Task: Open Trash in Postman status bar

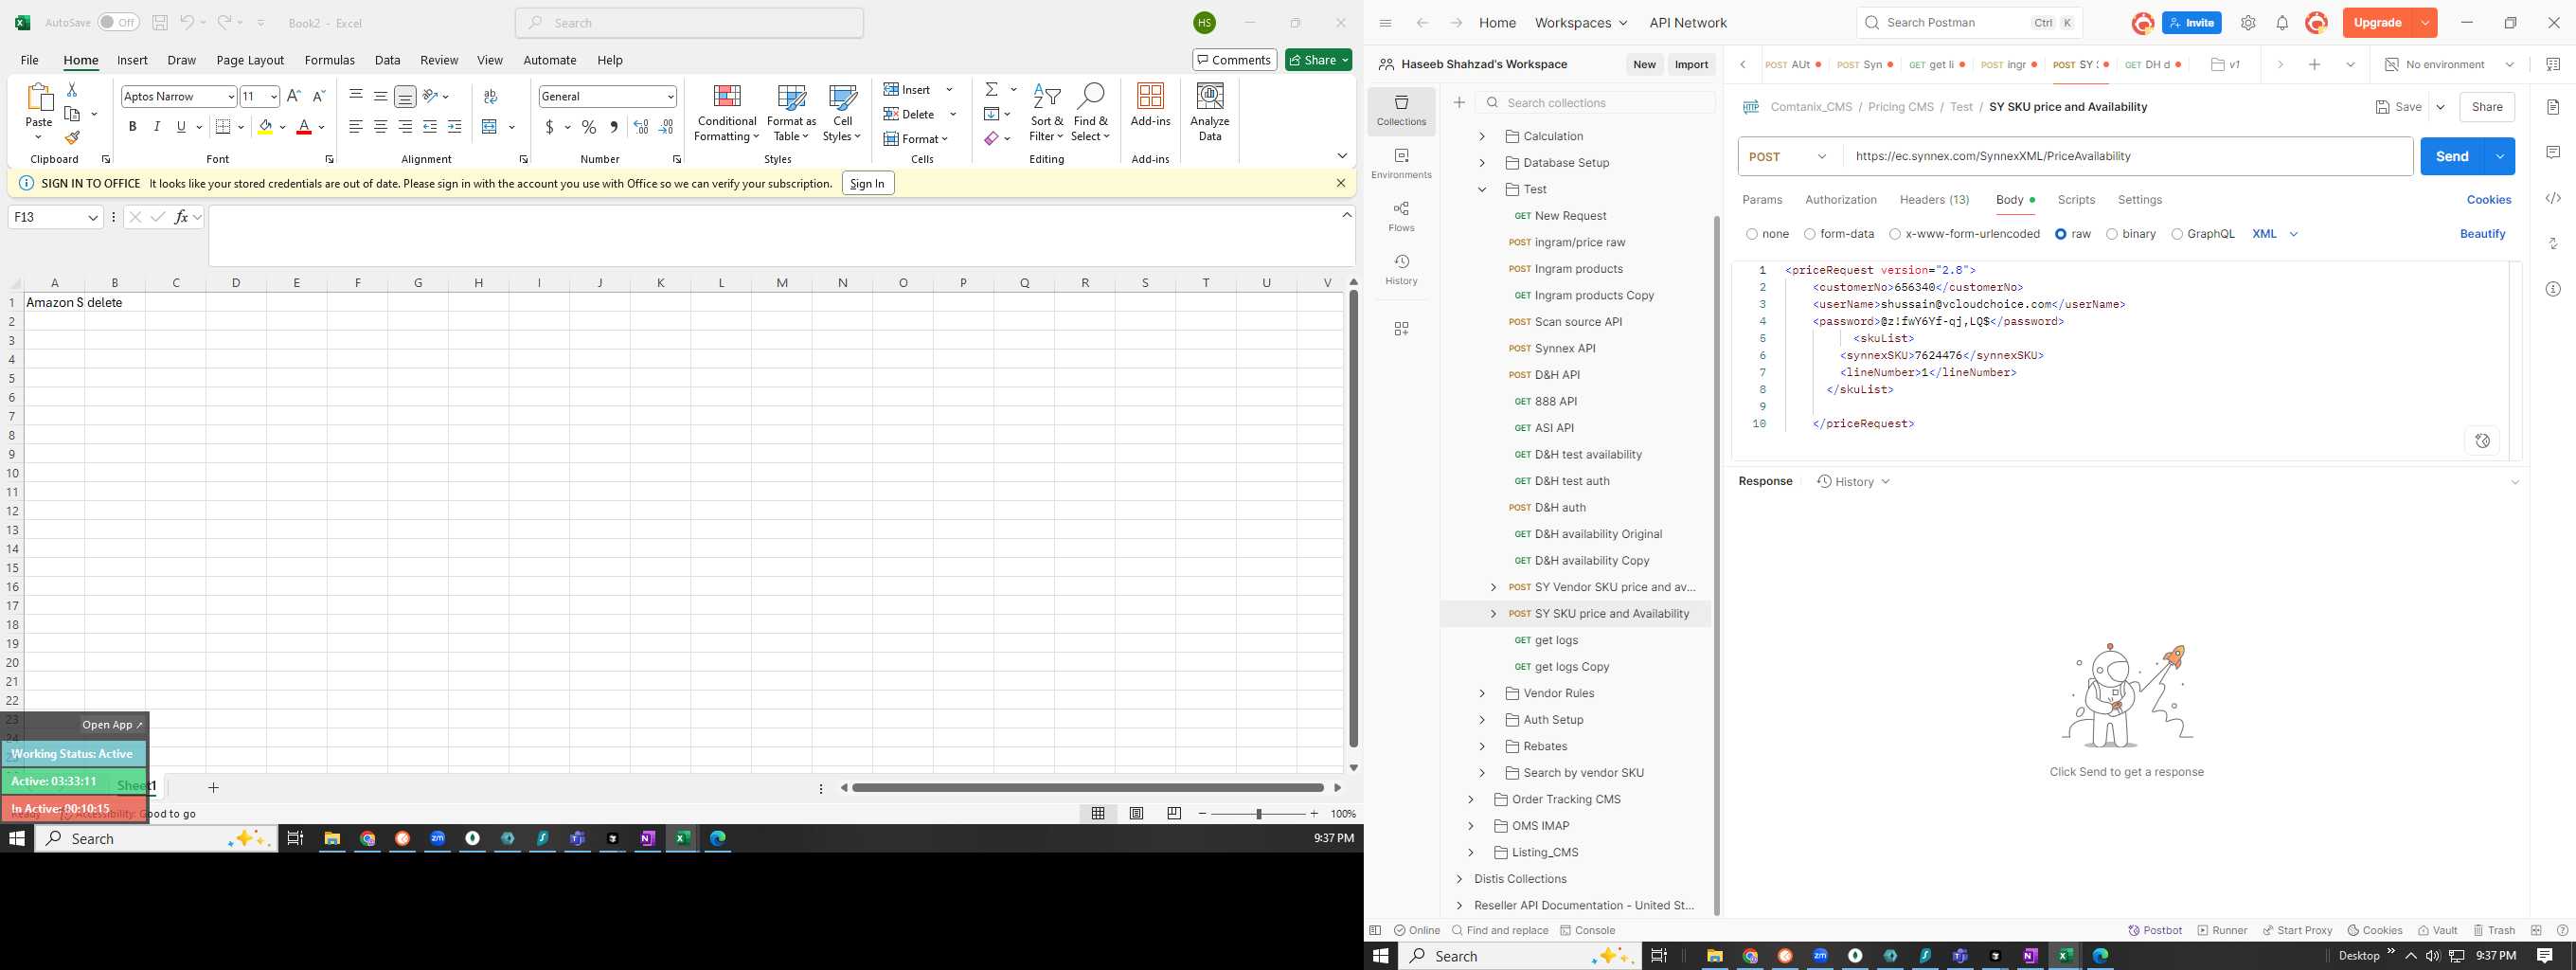Action: click(2494, 930)
